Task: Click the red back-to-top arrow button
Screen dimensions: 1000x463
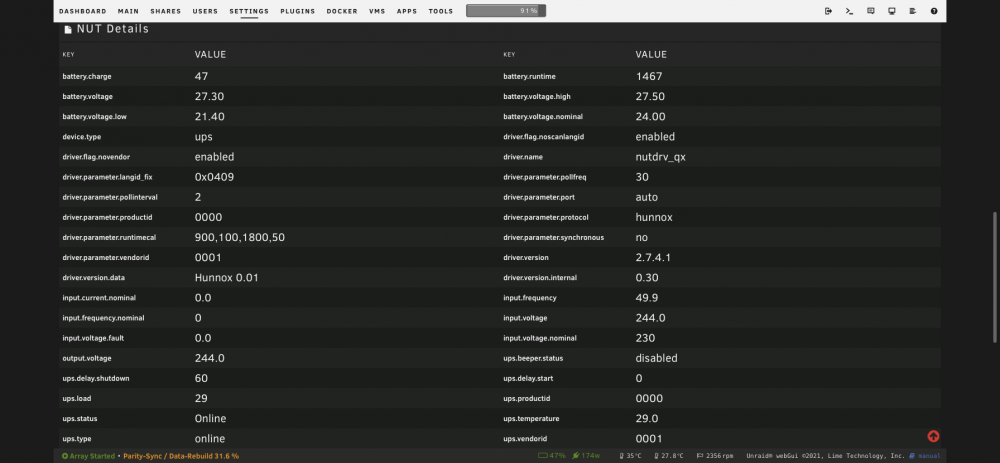Action: (x=933, y=436)
